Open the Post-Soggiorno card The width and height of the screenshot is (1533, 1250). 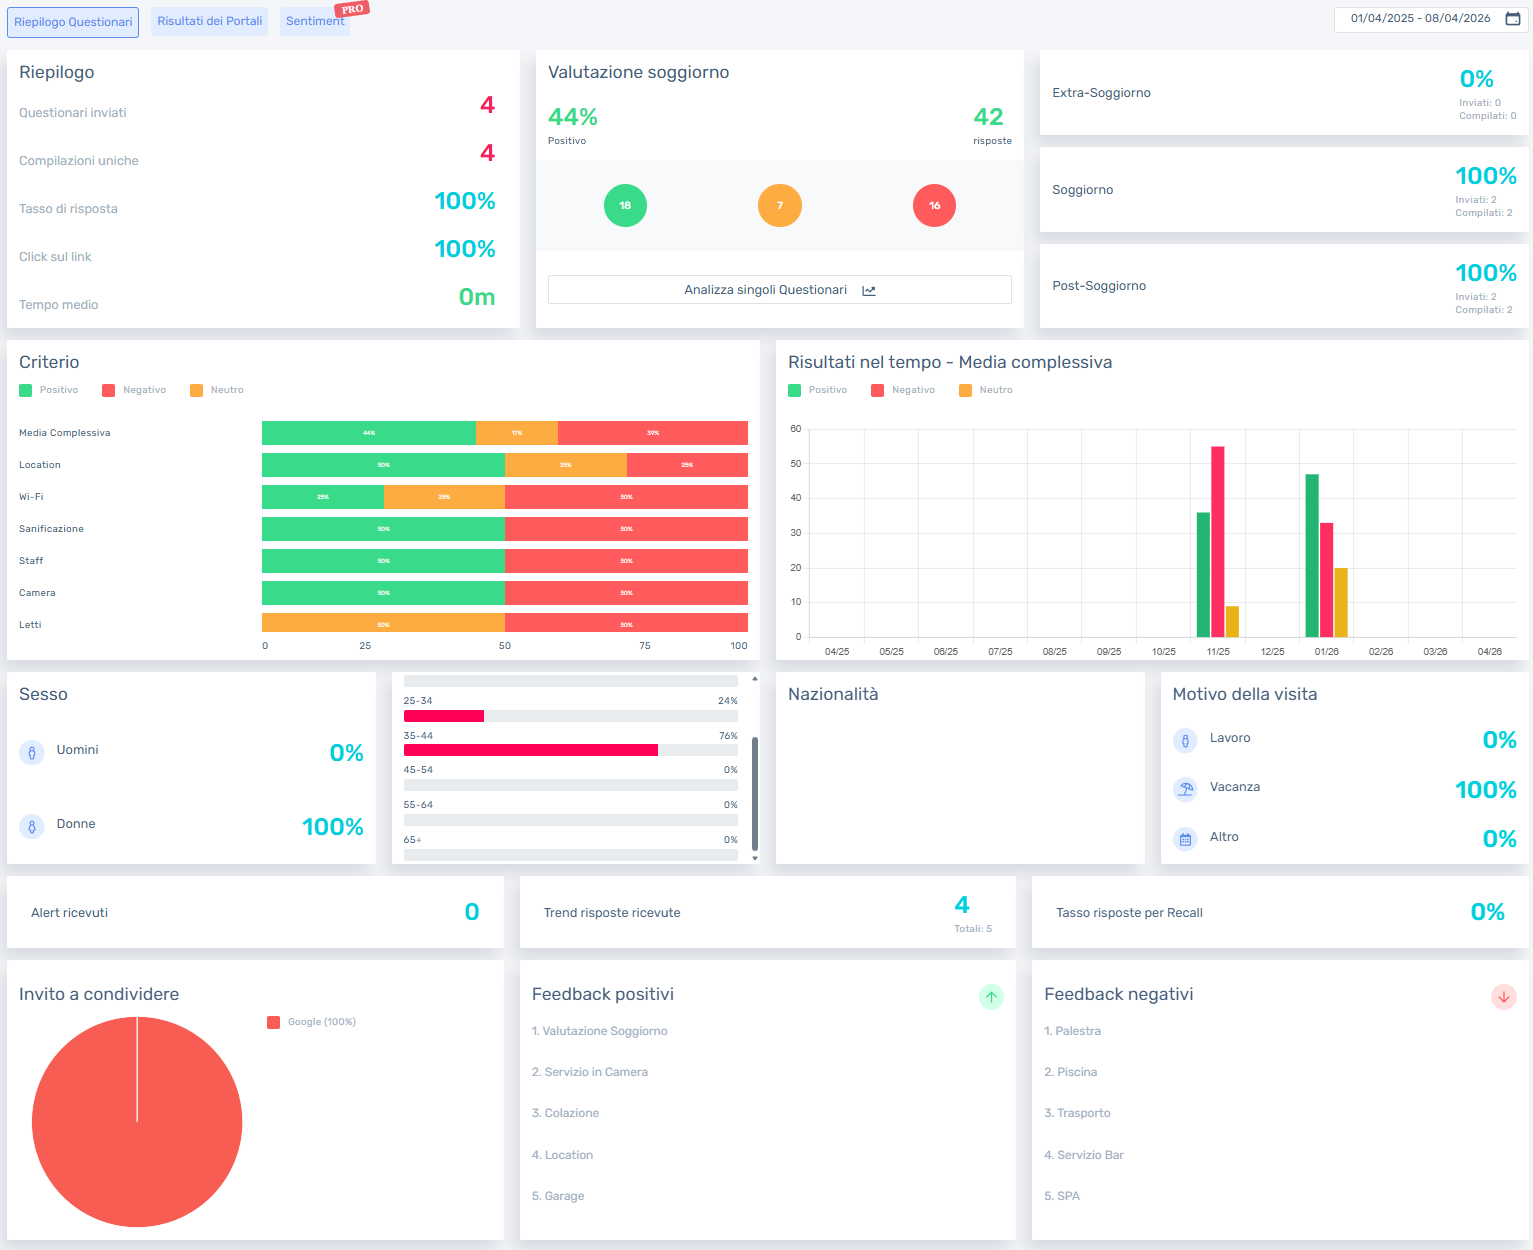[x=1284, y=286]
